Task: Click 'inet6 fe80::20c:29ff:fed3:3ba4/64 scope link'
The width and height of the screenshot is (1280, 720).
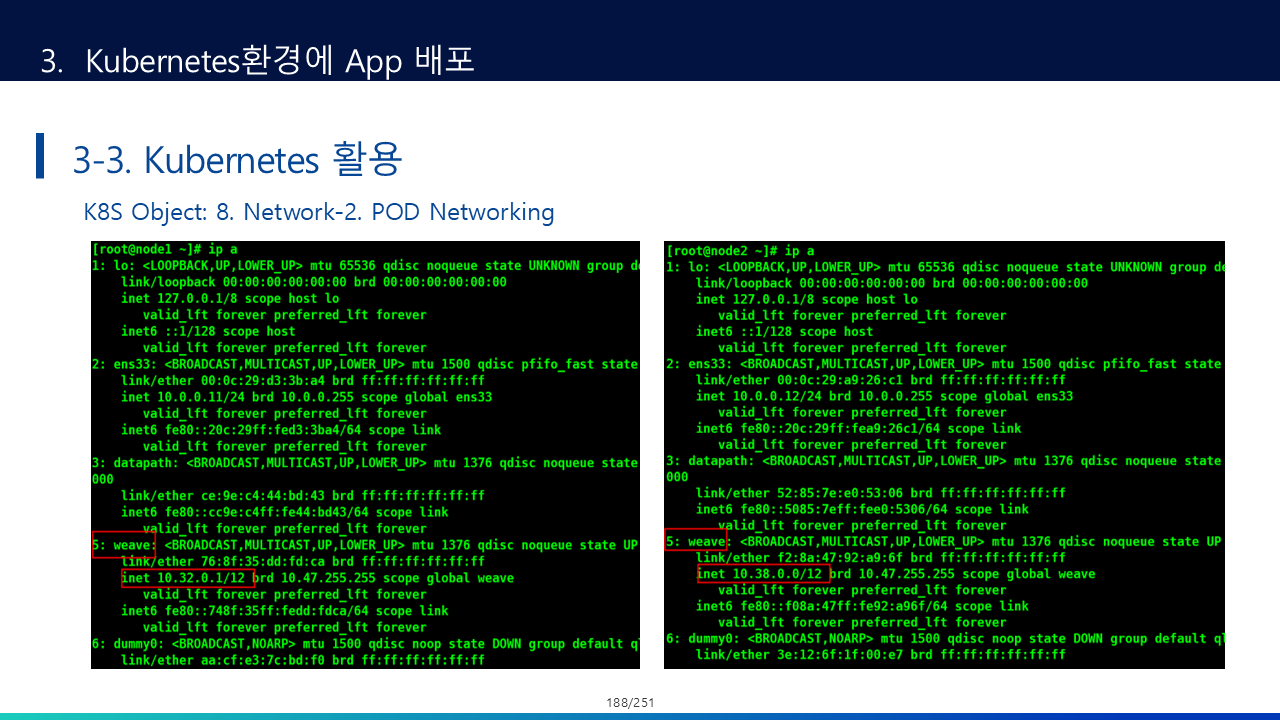Action: 280,430
